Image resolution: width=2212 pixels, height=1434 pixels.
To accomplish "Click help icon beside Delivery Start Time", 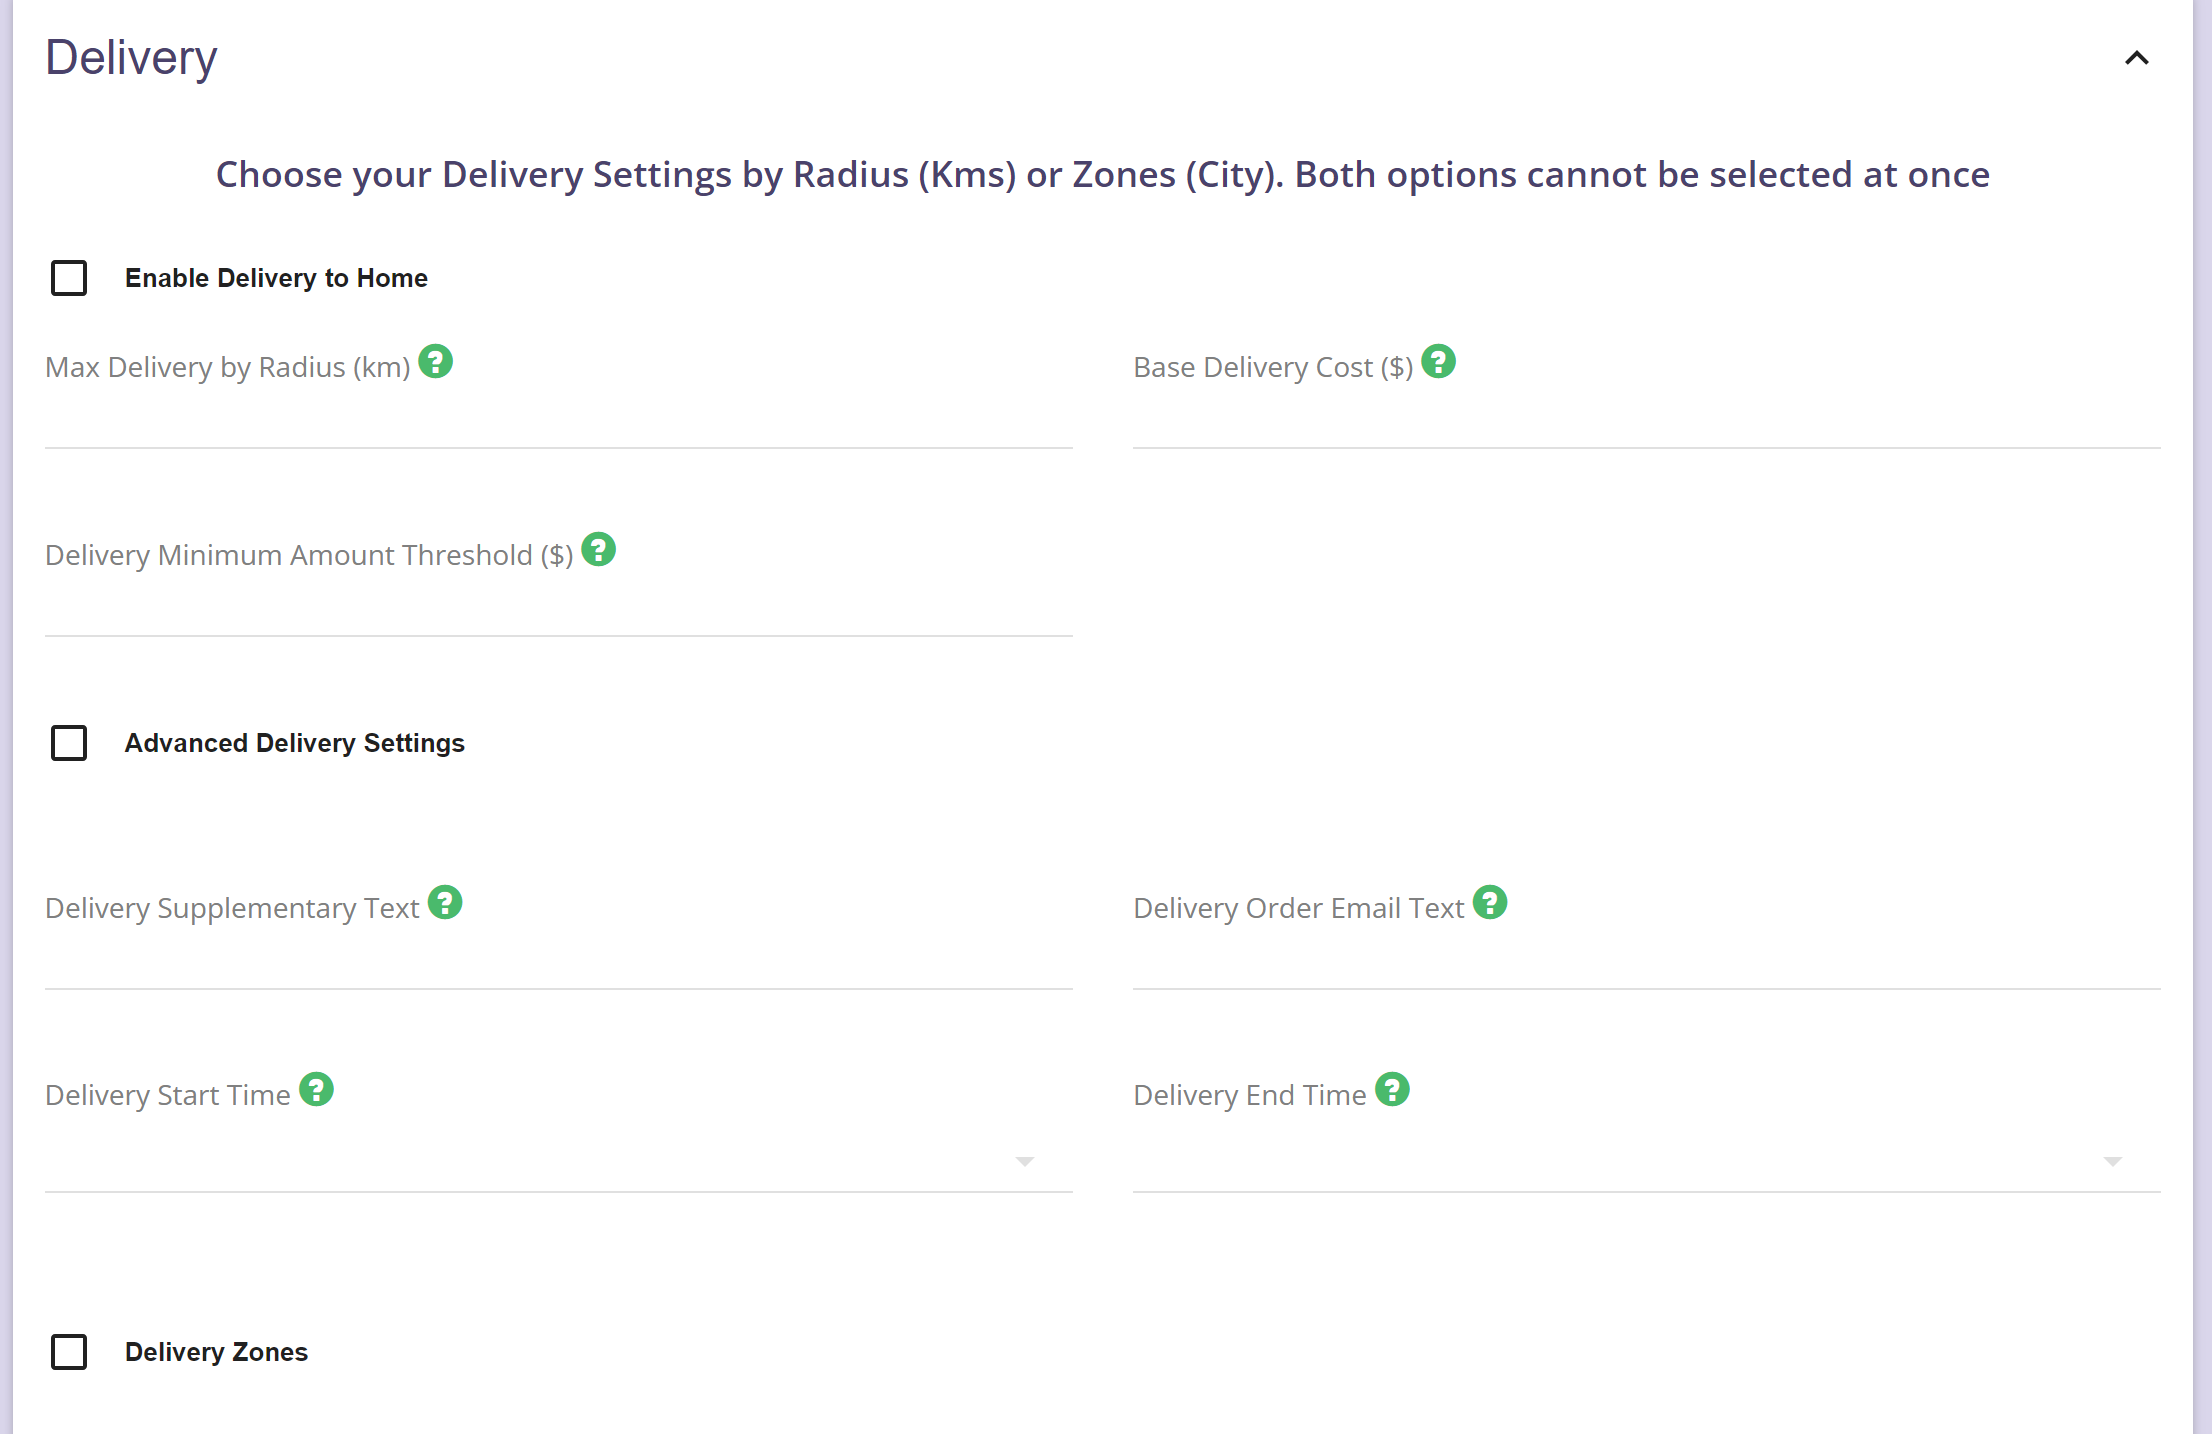I will (x=316, y=1089).
